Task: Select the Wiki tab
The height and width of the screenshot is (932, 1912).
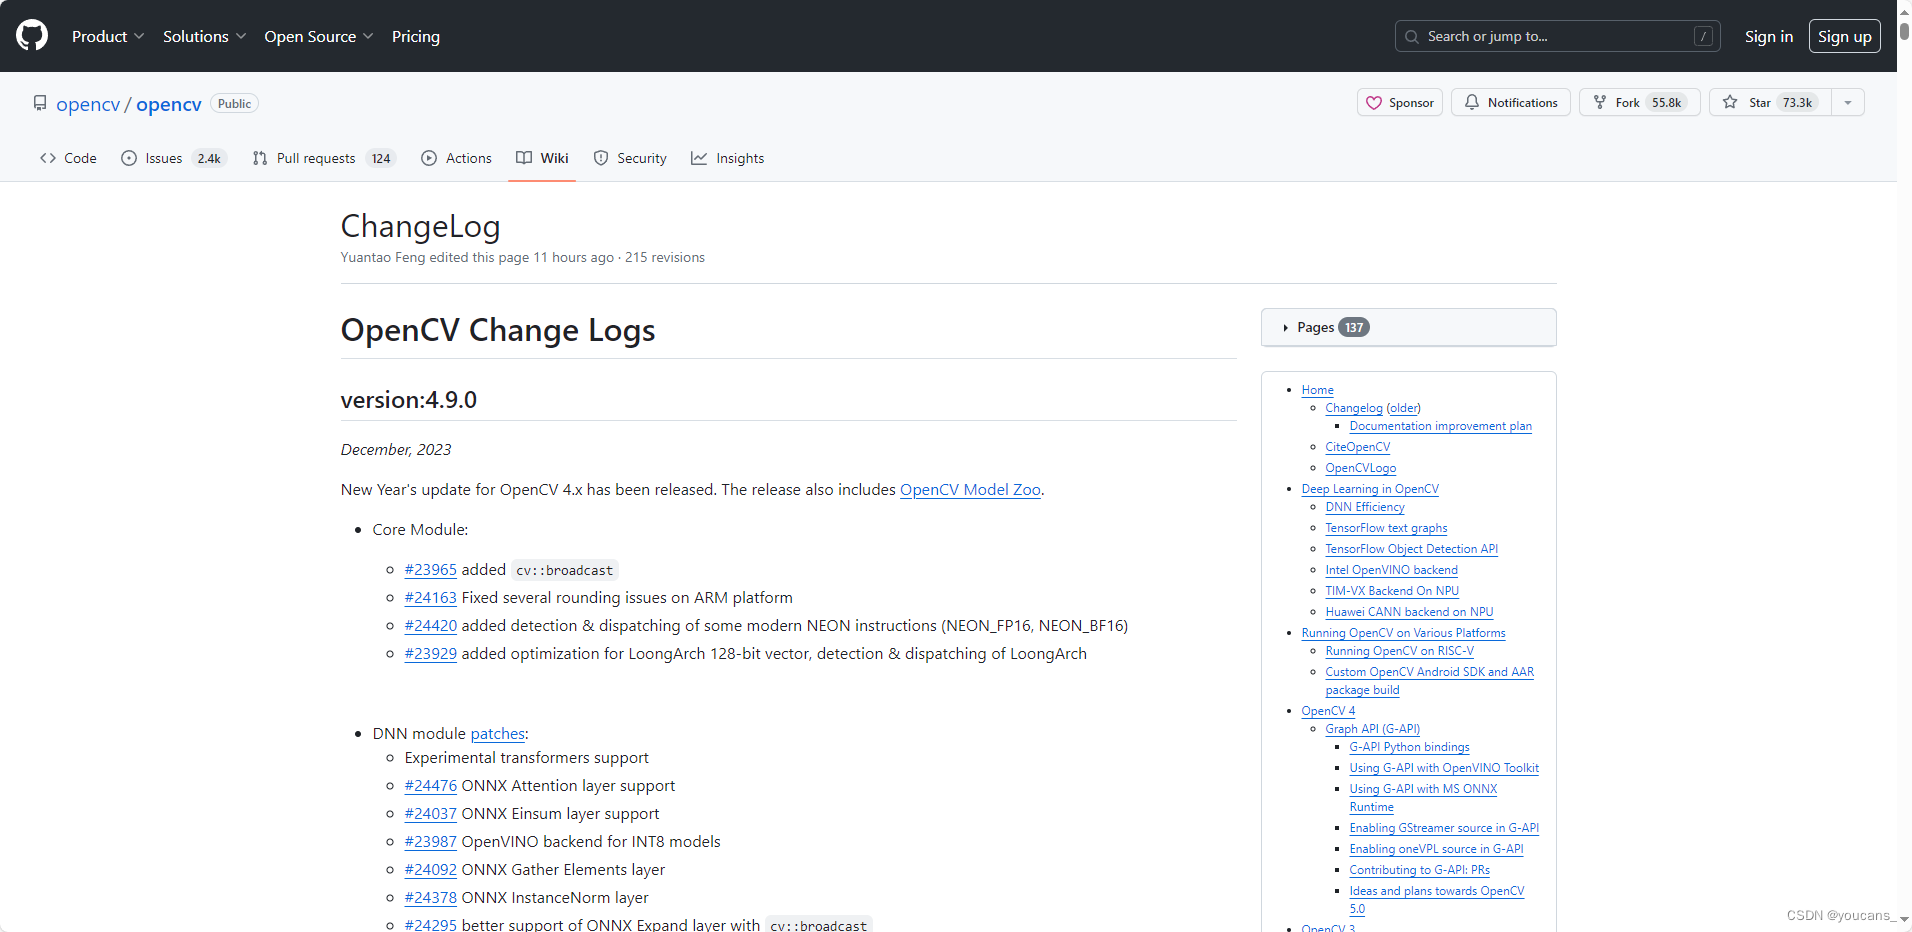Action: [x=542, y=158]
